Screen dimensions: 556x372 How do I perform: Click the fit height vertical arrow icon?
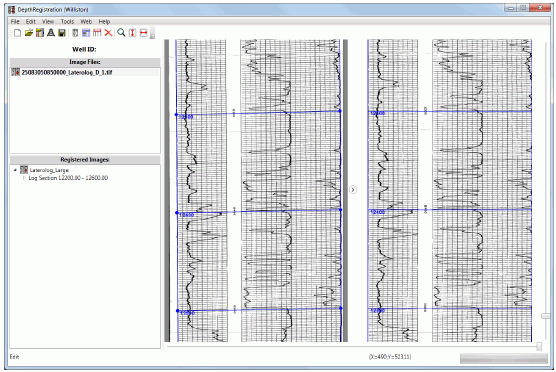coord(132,33)
